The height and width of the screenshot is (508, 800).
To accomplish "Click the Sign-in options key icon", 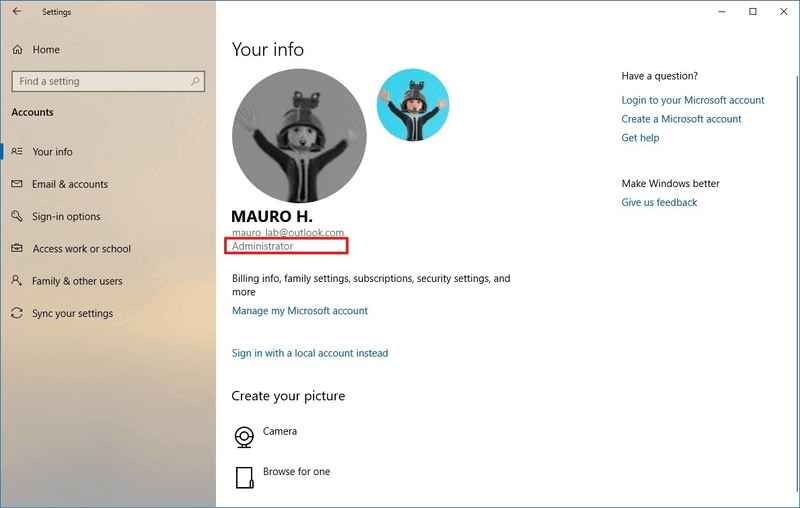I will (x=17, y=216).
